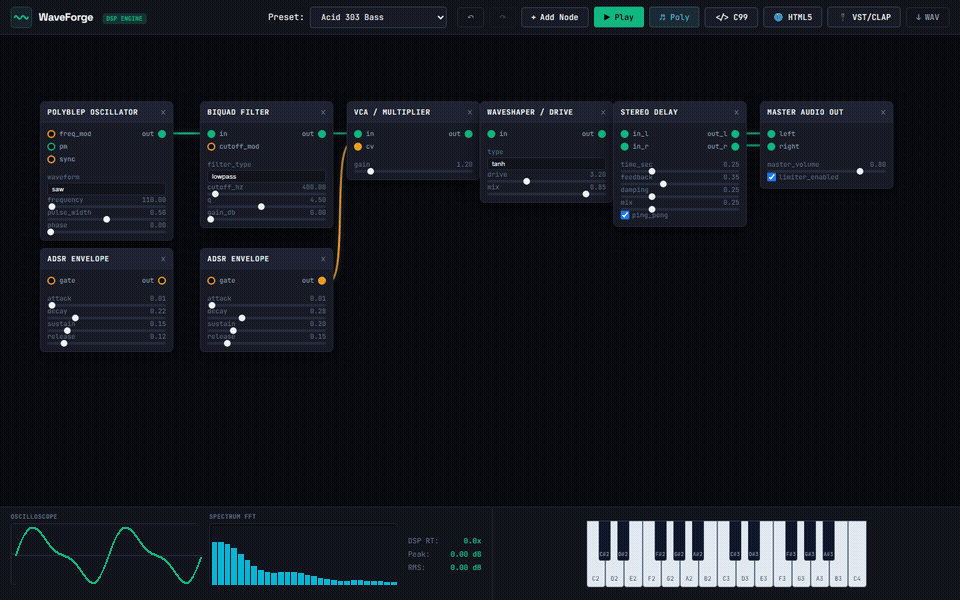Close the Master Audio Out node
960x600 pixels.
coord(883,113)
